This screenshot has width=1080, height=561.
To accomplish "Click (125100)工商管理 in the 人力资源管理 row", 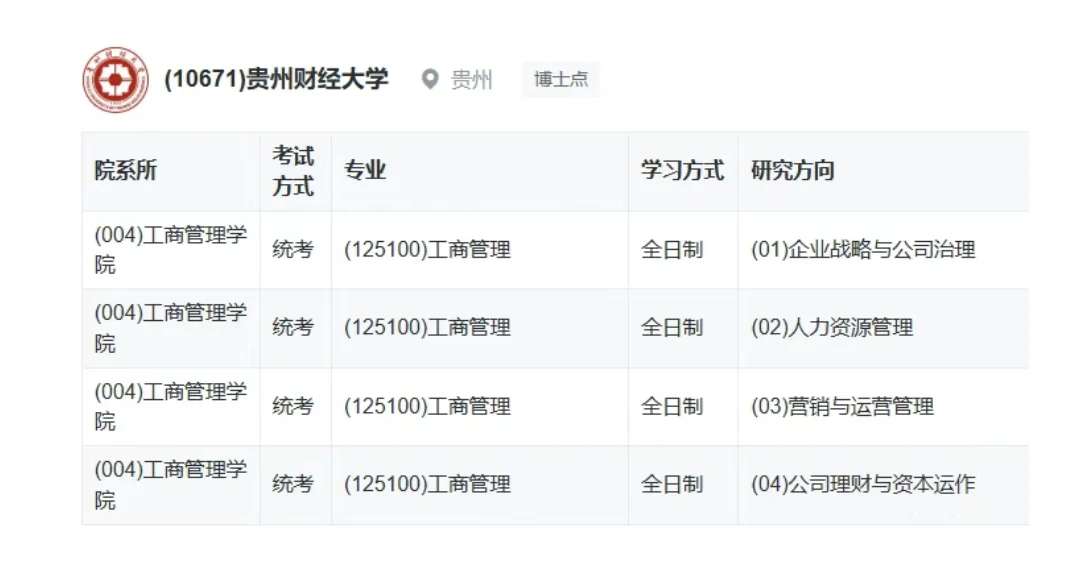I will pyautogui.click(x=428, y=327).
